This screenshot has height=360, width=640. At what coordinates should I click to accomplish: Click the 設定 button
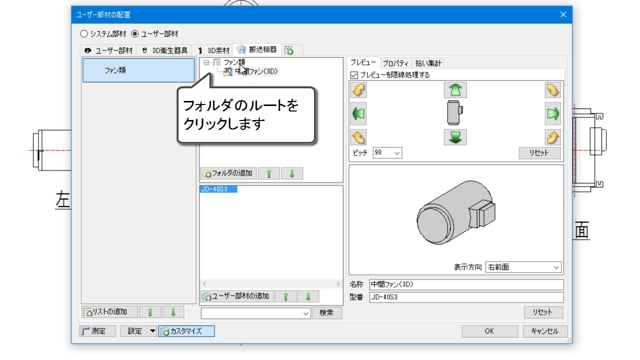(135, 331)
